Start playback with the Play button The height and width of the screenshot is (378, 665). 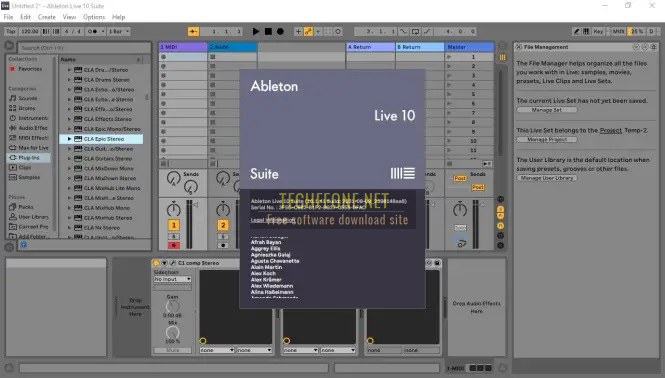(x=255, y=31)
